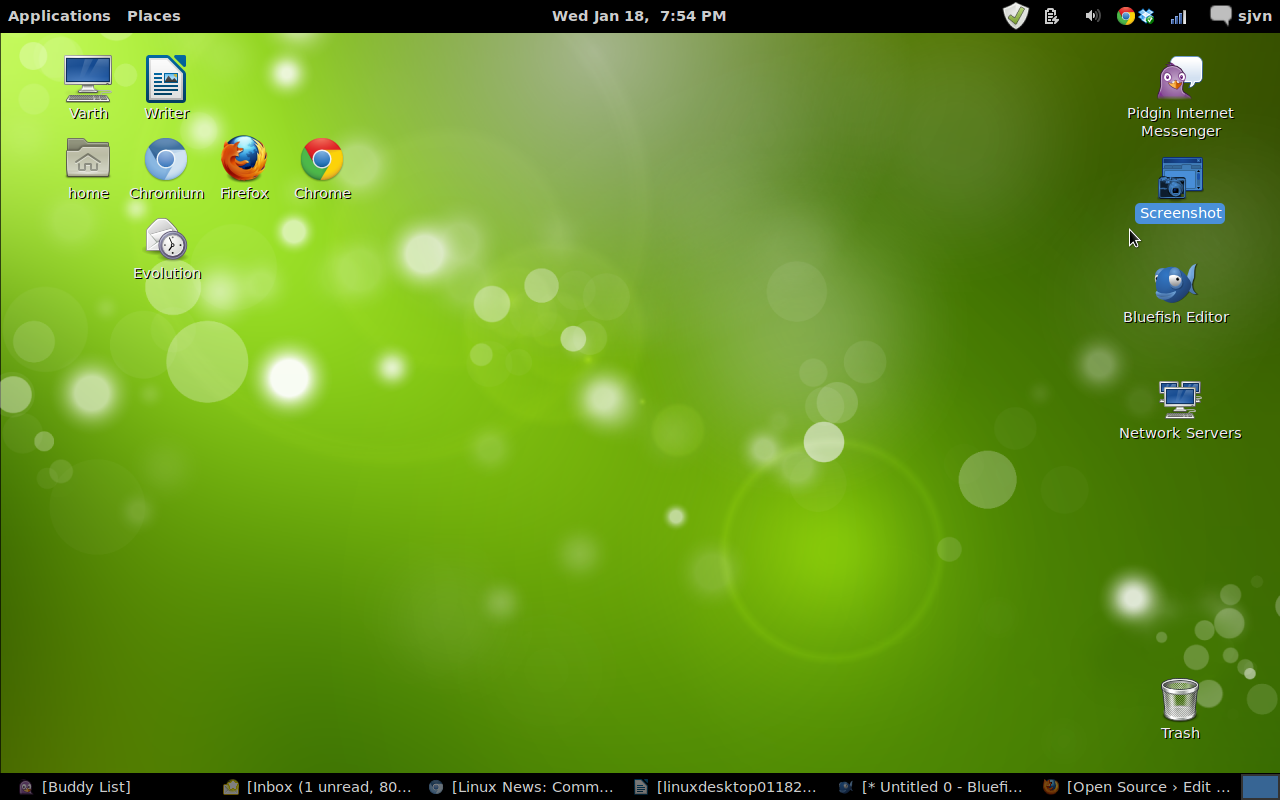Open the Places menu
Image resolution: width=1280 pixels, height=800 pixels.
[153, 16]
